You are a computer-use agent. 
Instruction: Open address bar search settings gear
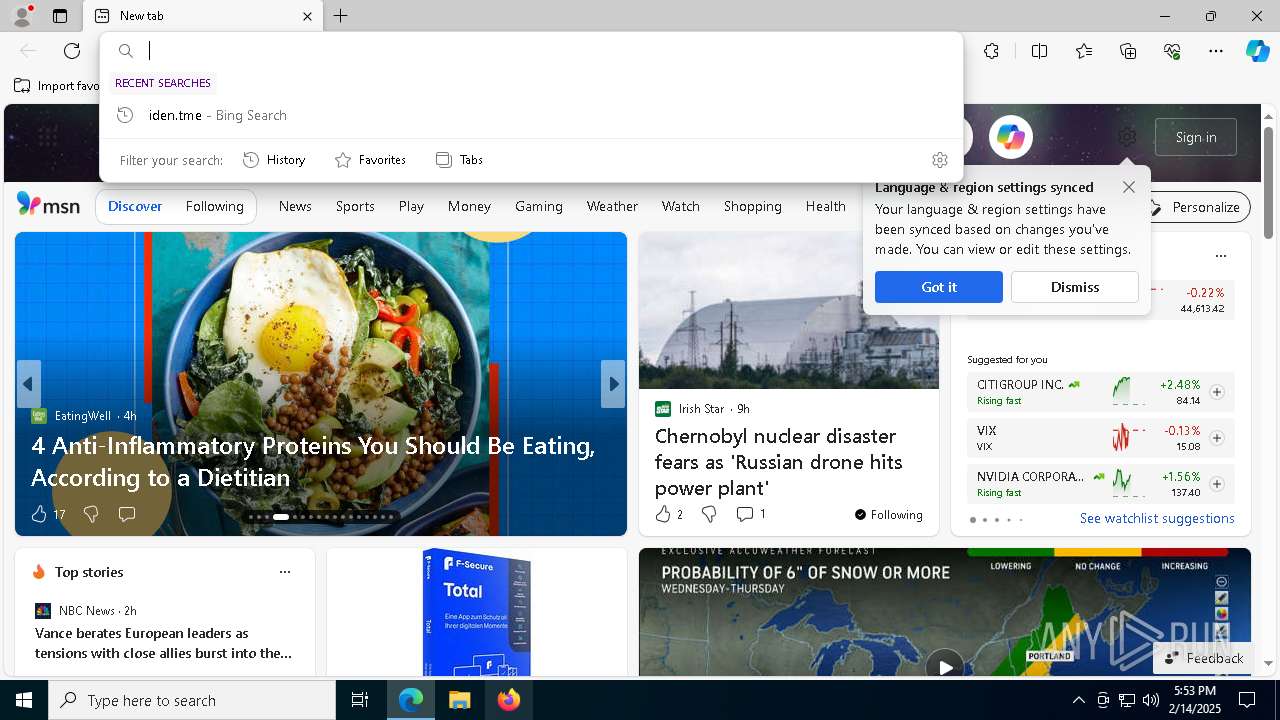click(939, 160)
